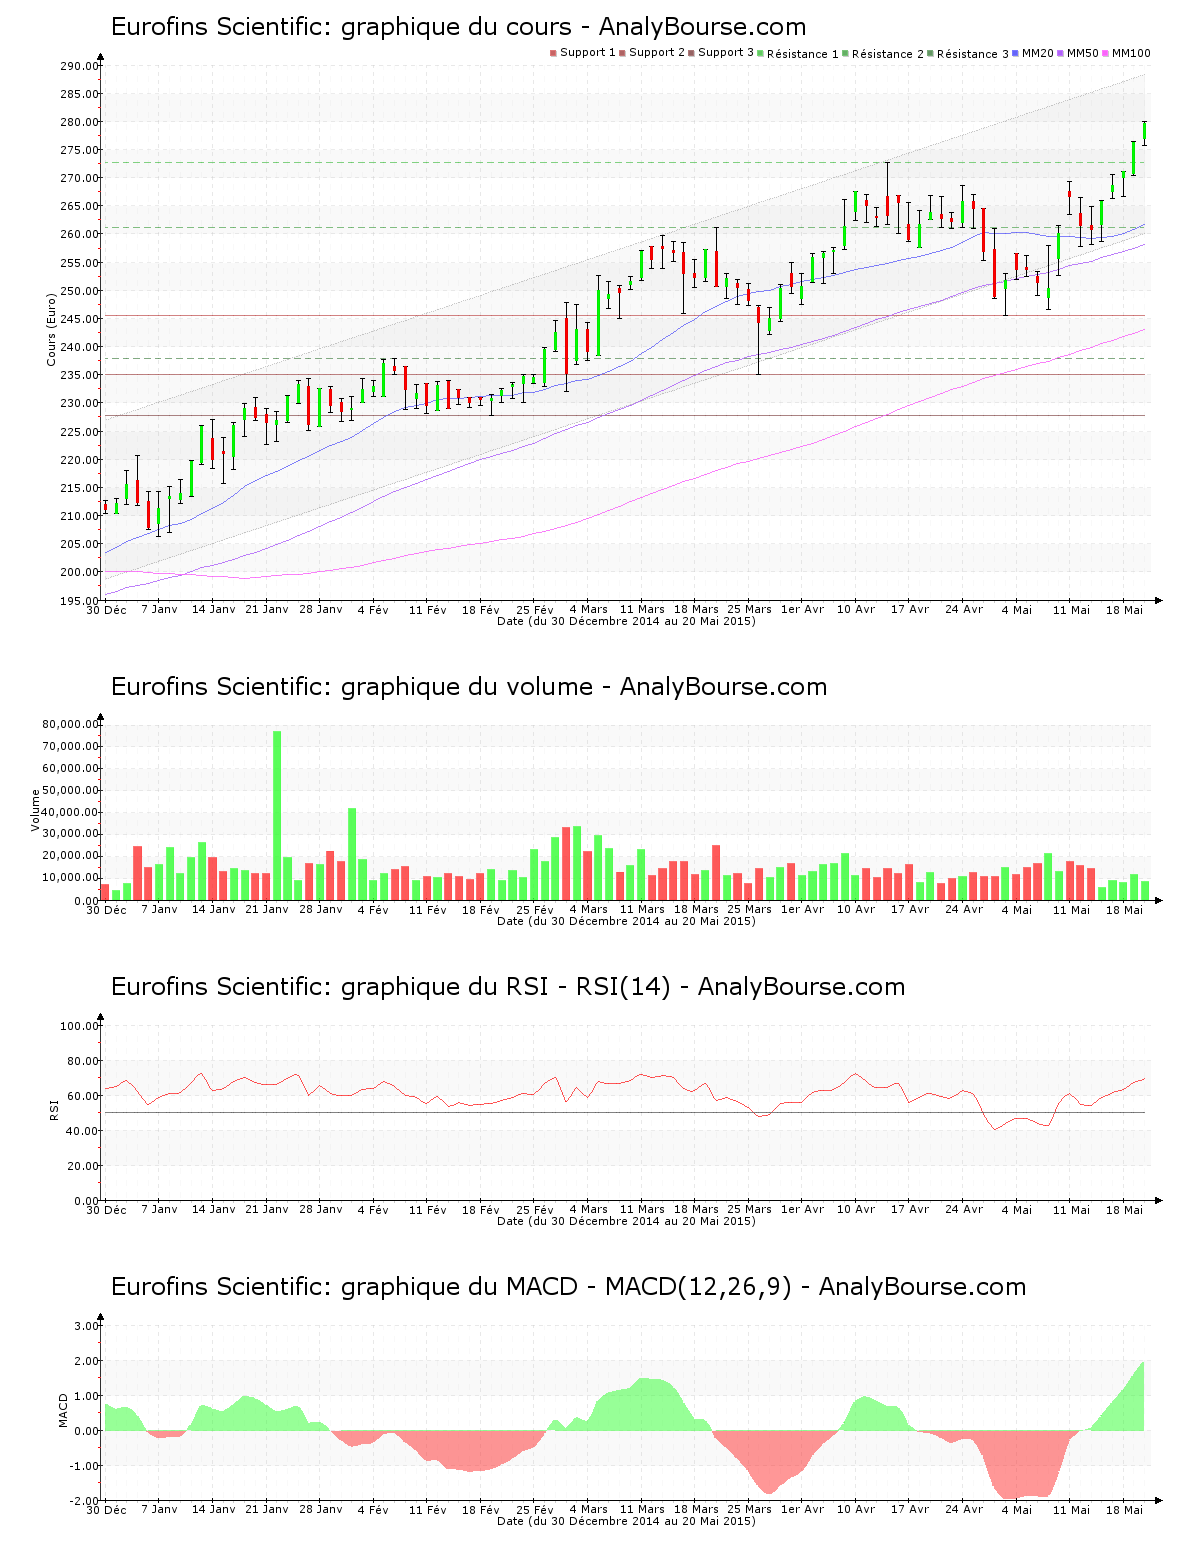Click the MM20 moving average legend entry
The image size is (1200, 1550).
[1033, 53]
